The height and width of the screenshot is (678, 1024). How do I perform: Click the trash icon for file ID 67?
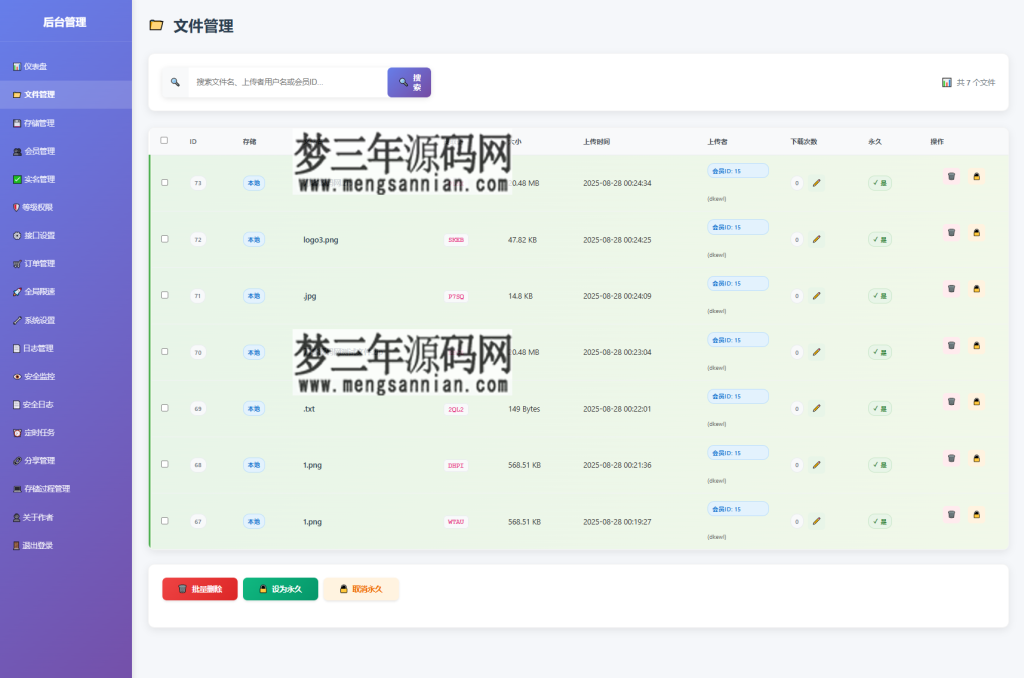(951, 513)
